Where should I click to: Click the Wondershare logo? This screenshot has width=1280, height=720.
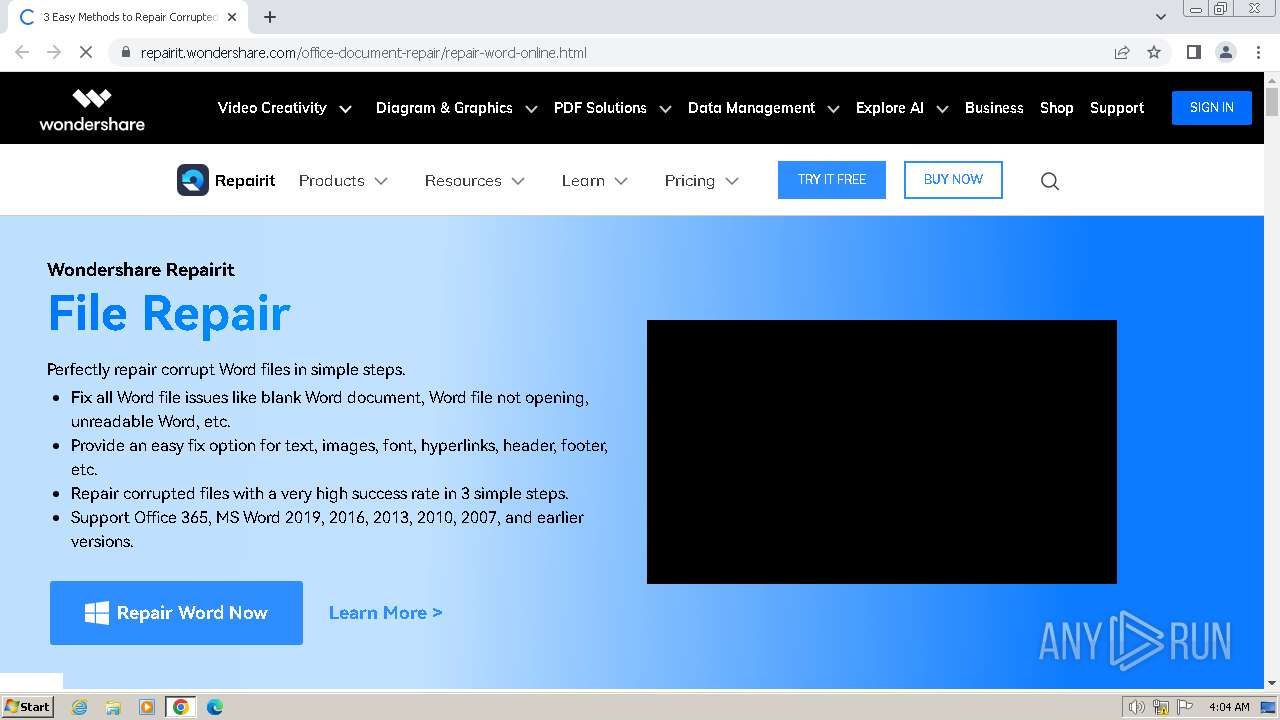(92, 109)
